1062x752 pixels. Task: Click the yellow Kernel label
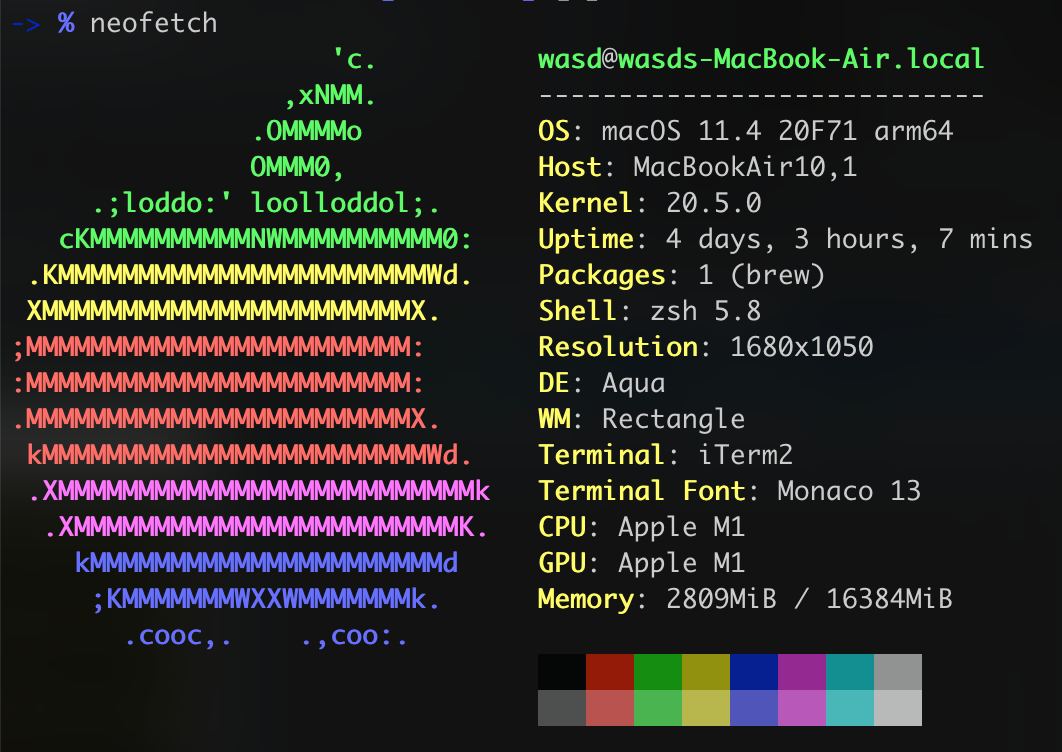pos(586,203)
